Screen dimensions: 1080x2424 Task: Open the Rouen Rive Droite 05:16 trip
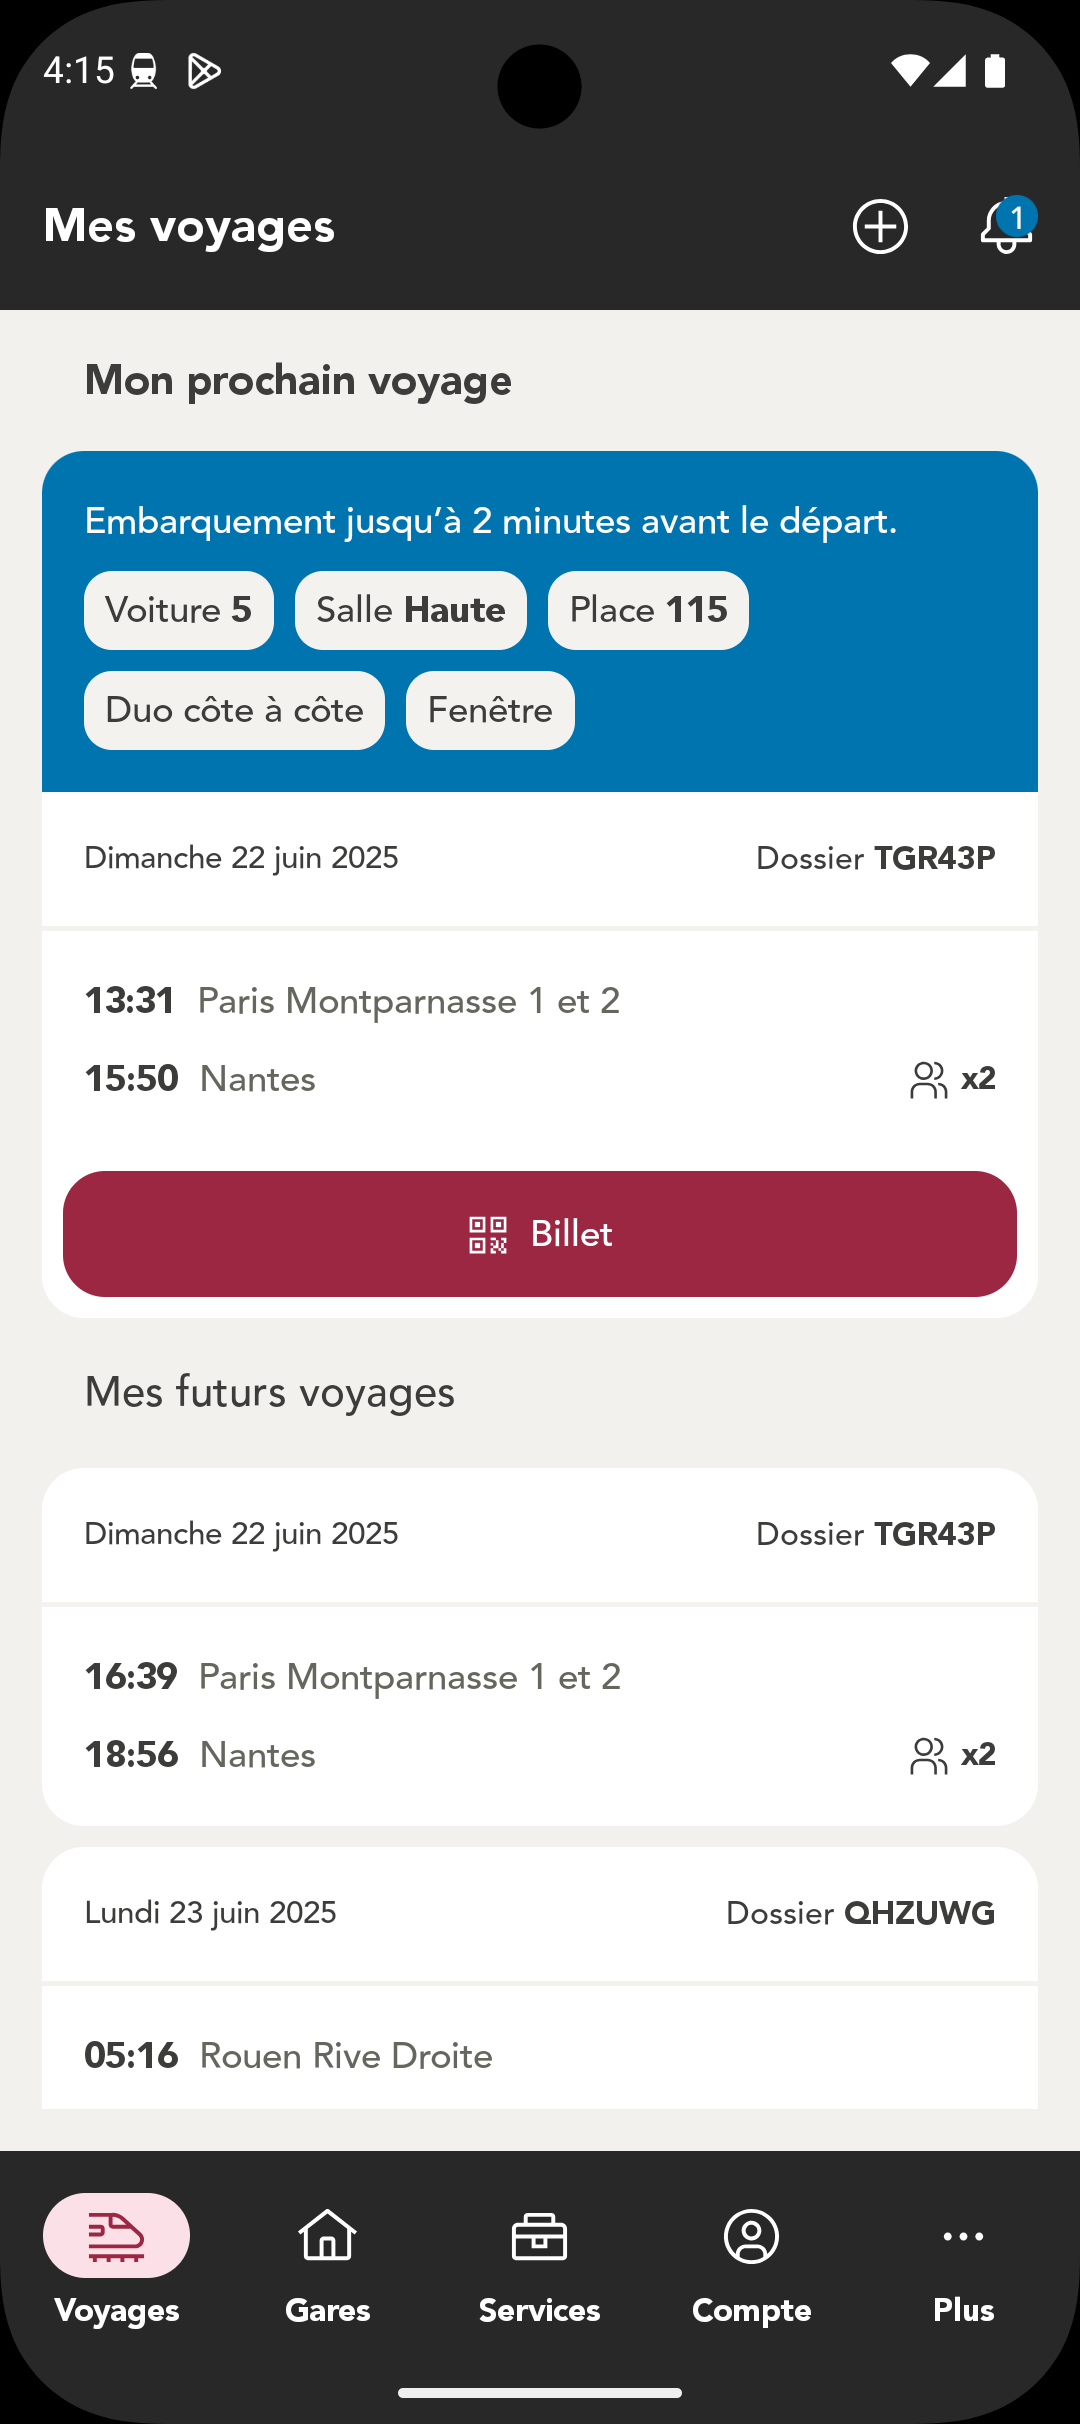click(x=346, y=2056)
